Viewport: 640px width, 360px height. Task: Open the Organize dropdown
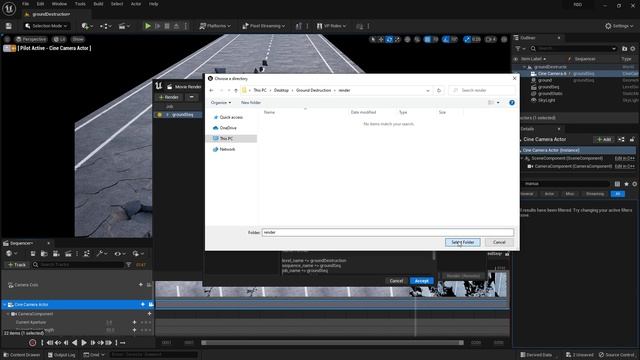(x=221, y=102)
